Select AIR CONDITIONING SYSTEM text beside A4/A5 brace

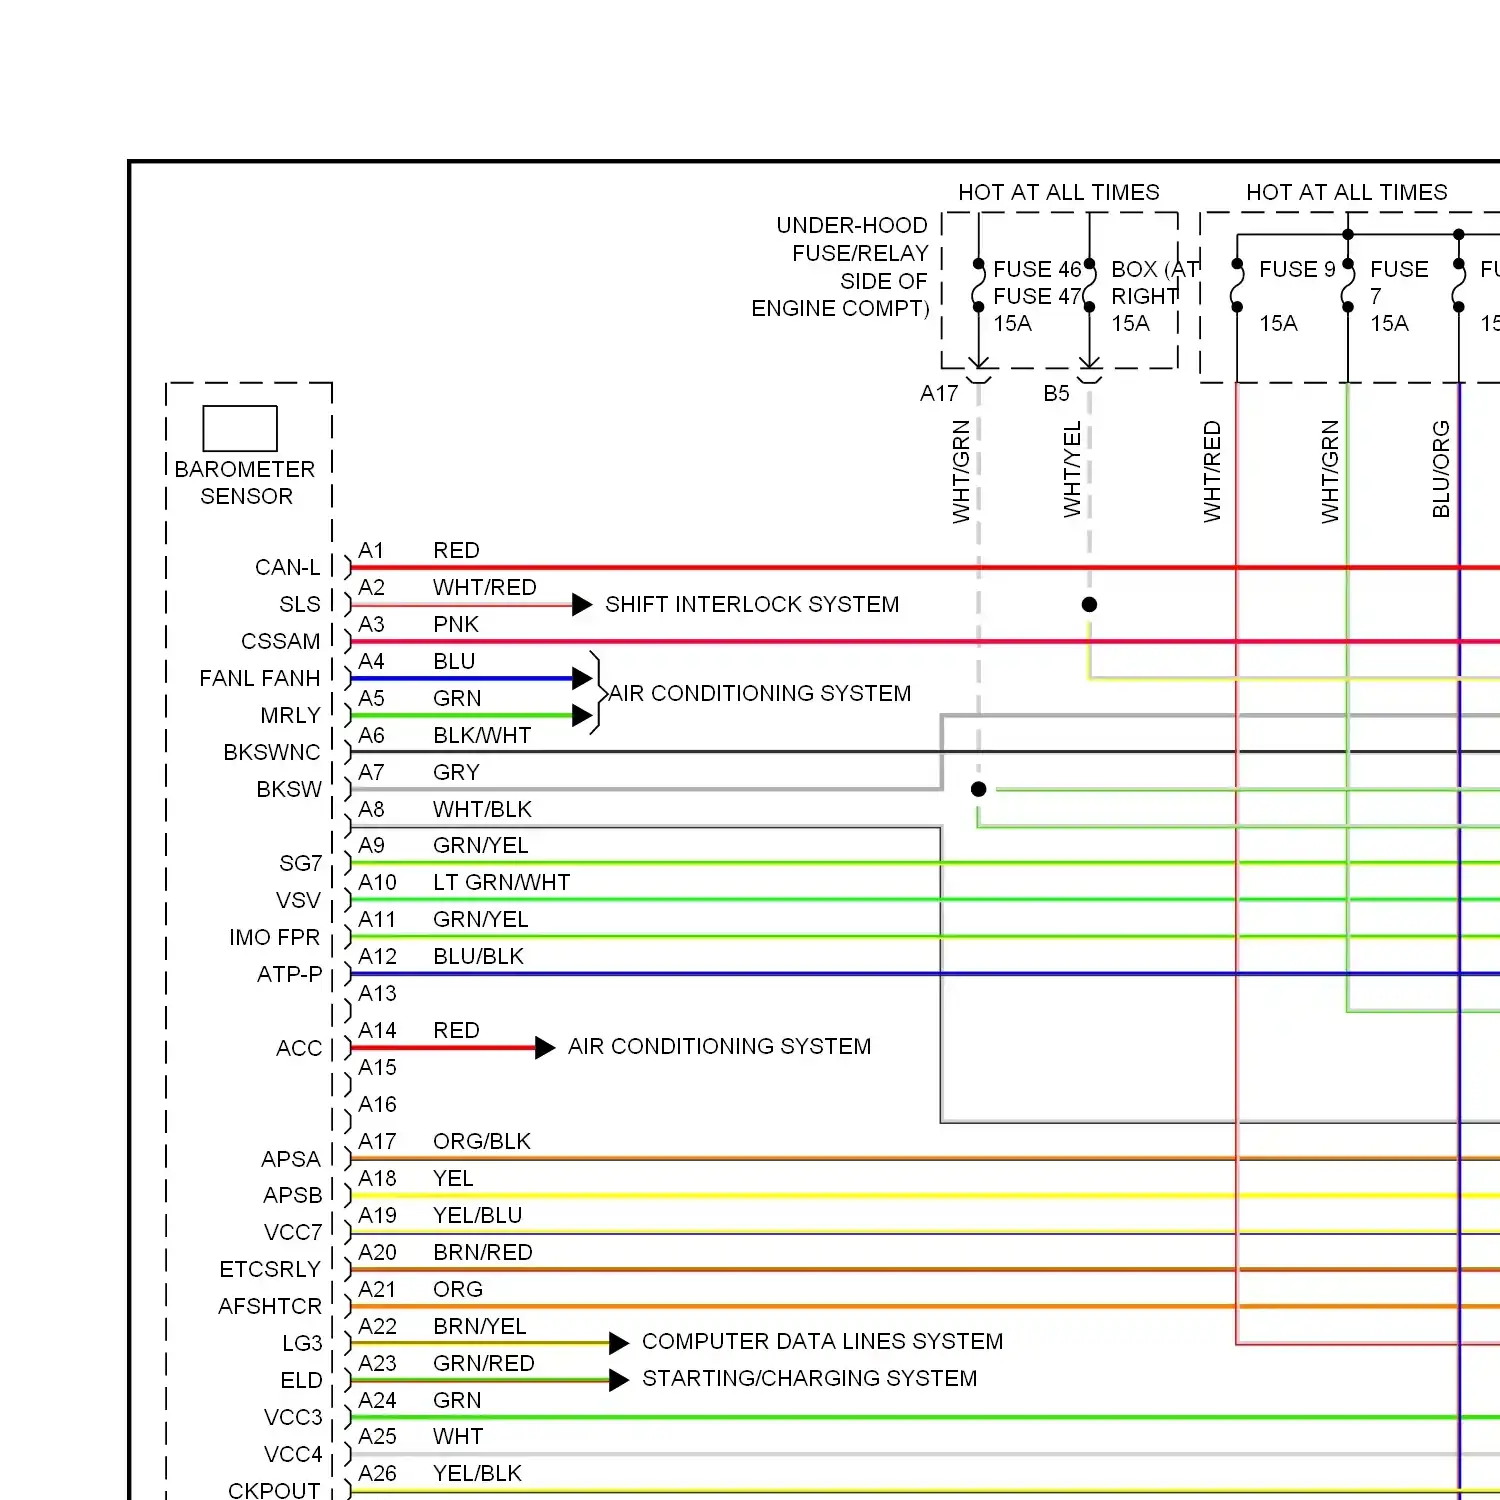click(x=760, y=693)
